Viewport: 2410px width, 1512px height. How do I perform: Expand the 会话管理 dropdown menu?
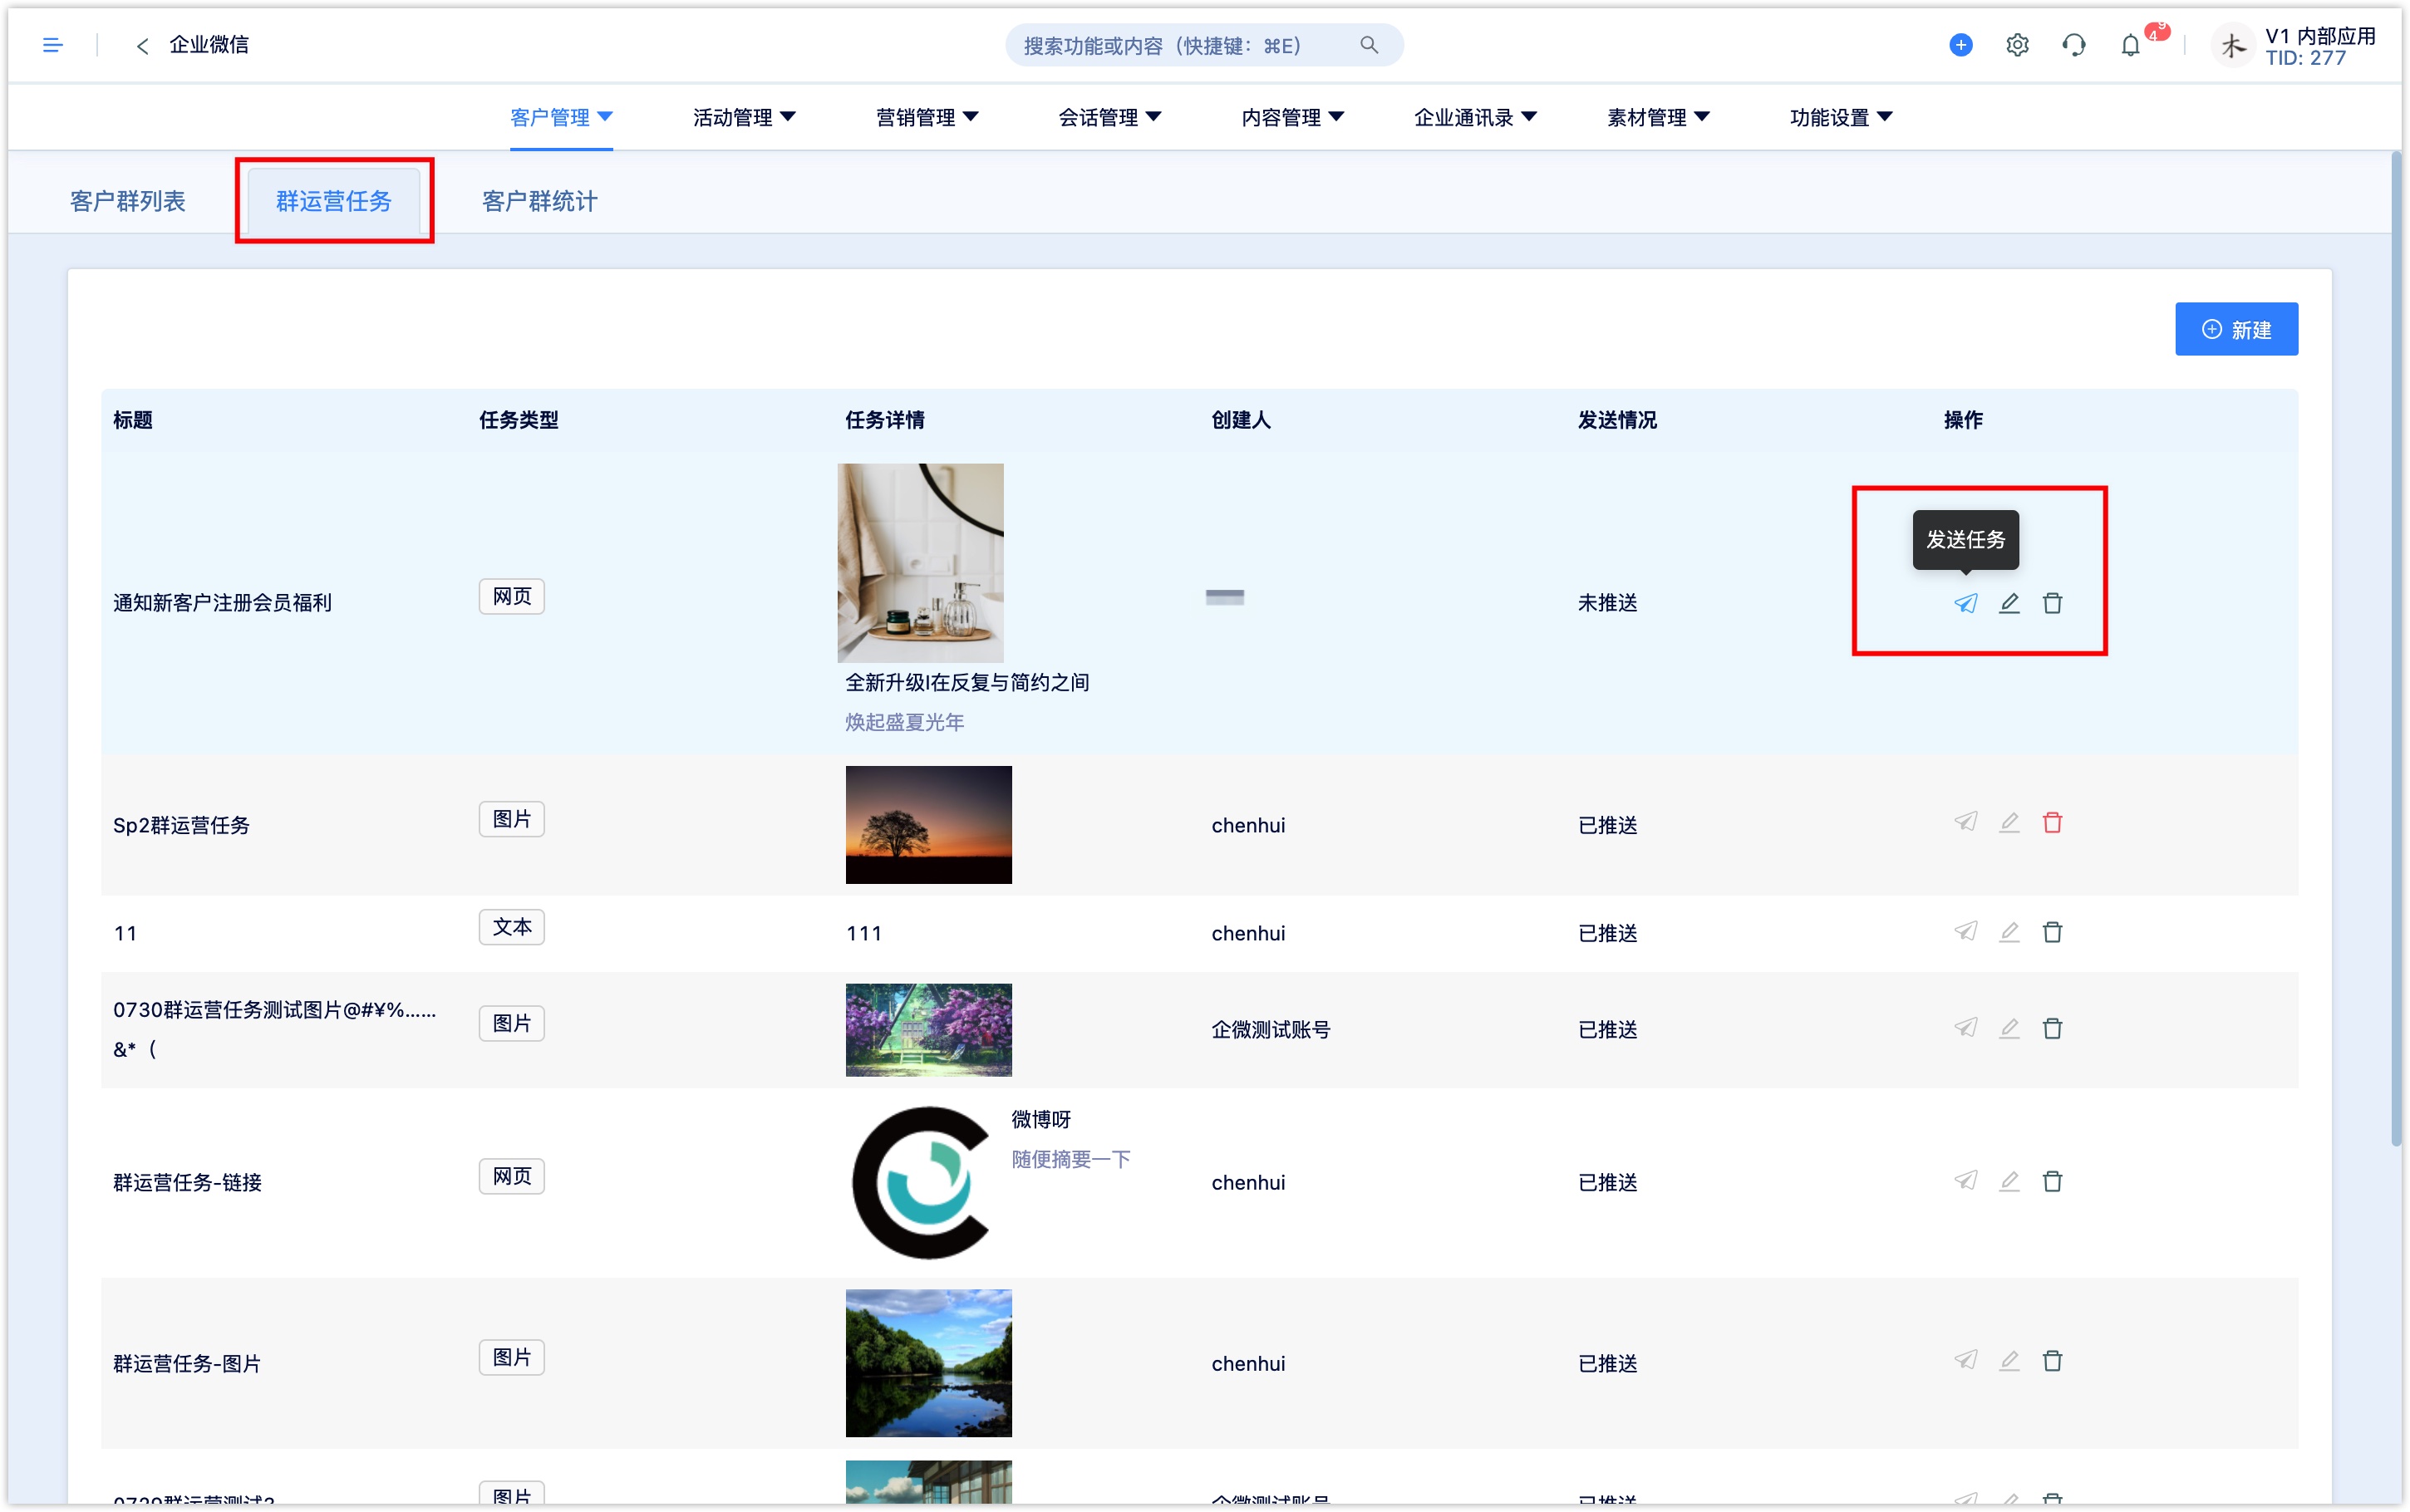point(1110,118)
